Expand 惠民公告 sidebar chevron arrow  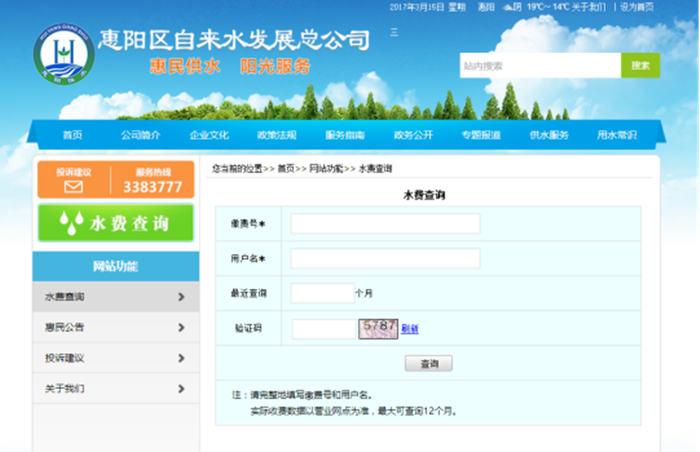[180, 327]
